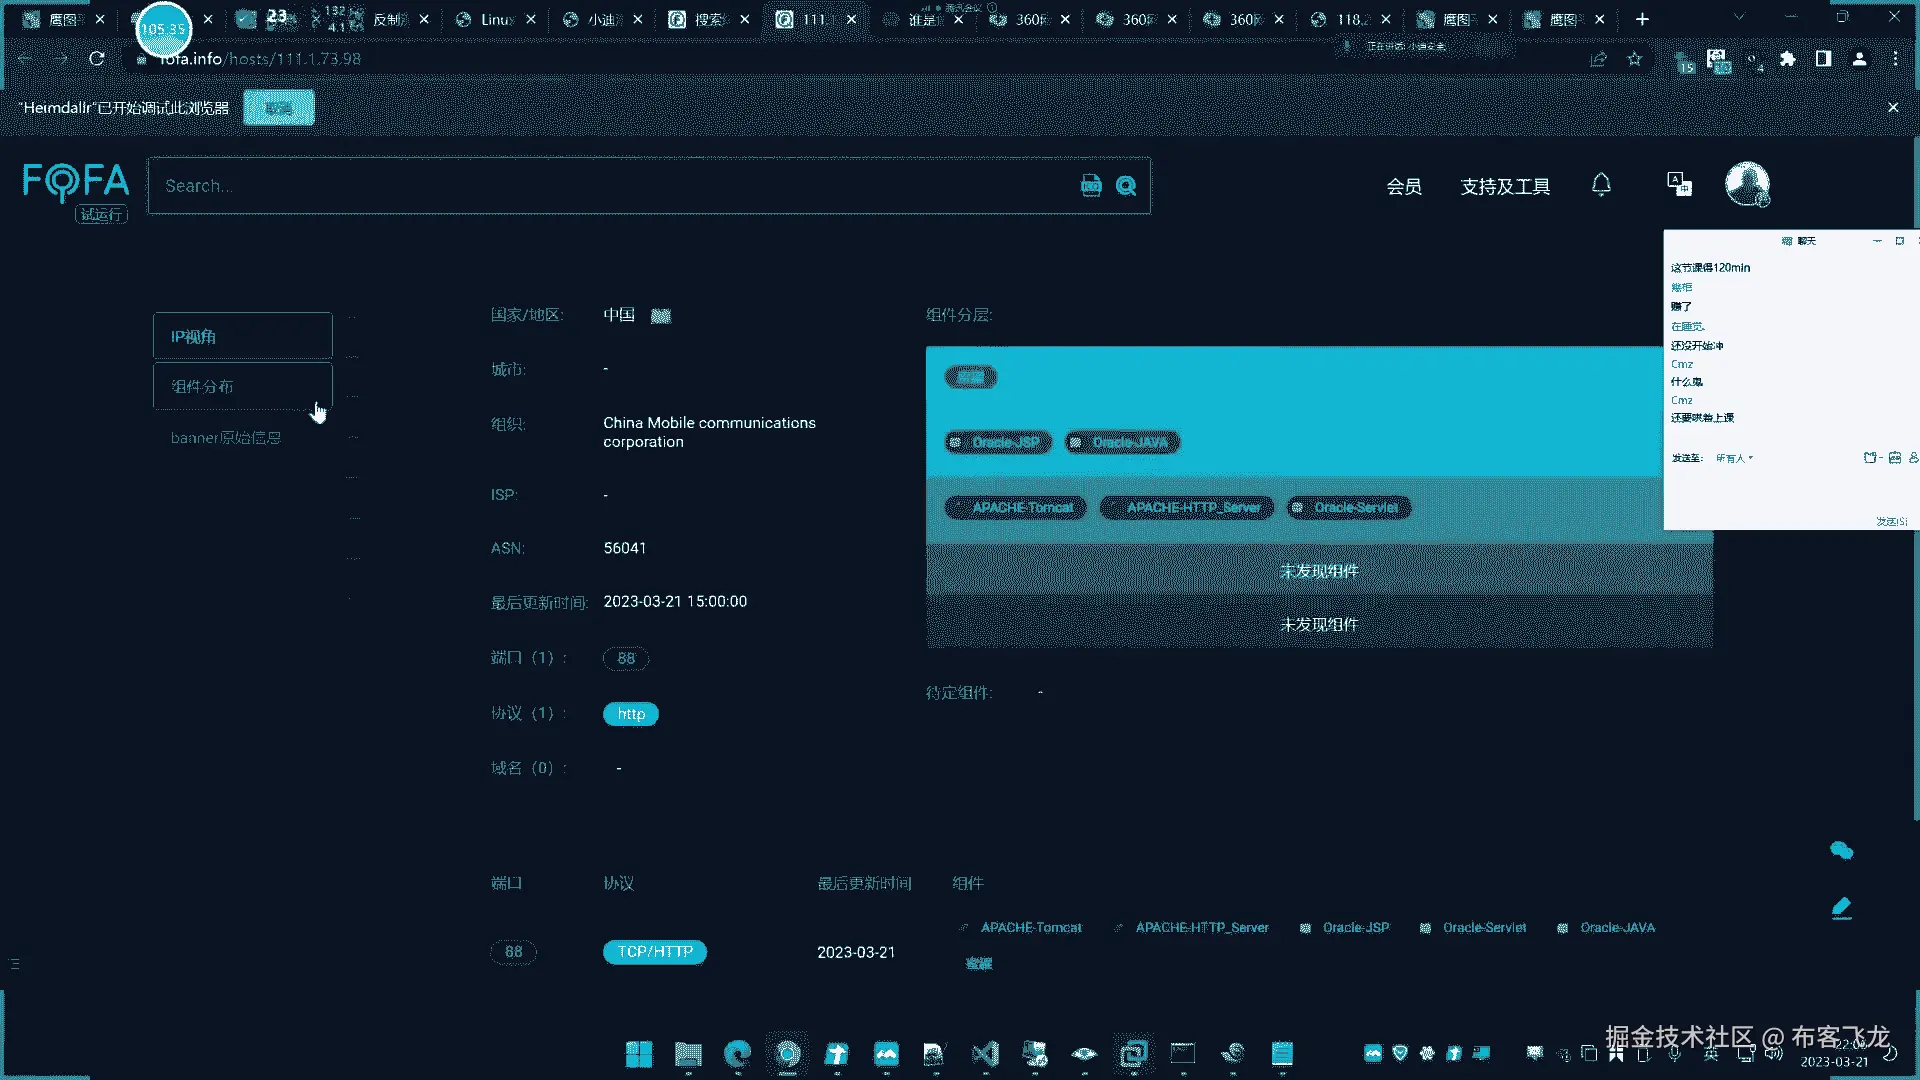Image resolution: width=1920 pixels, height=1080 pixels.
Task: Open the 支持及工具 menu
Action: point(1505,187)
